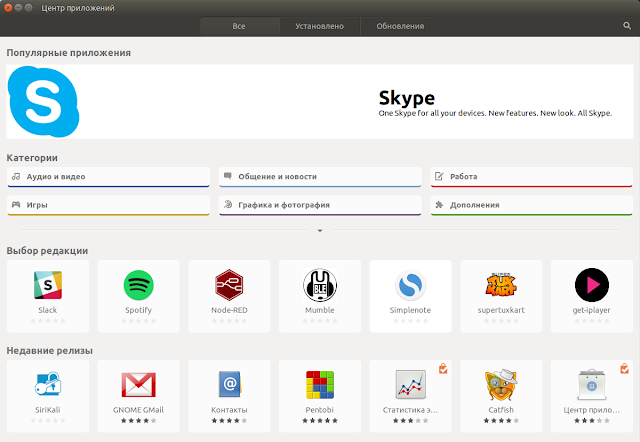
Task: Click the Node-RED name label
Action: tap(229, 310)
